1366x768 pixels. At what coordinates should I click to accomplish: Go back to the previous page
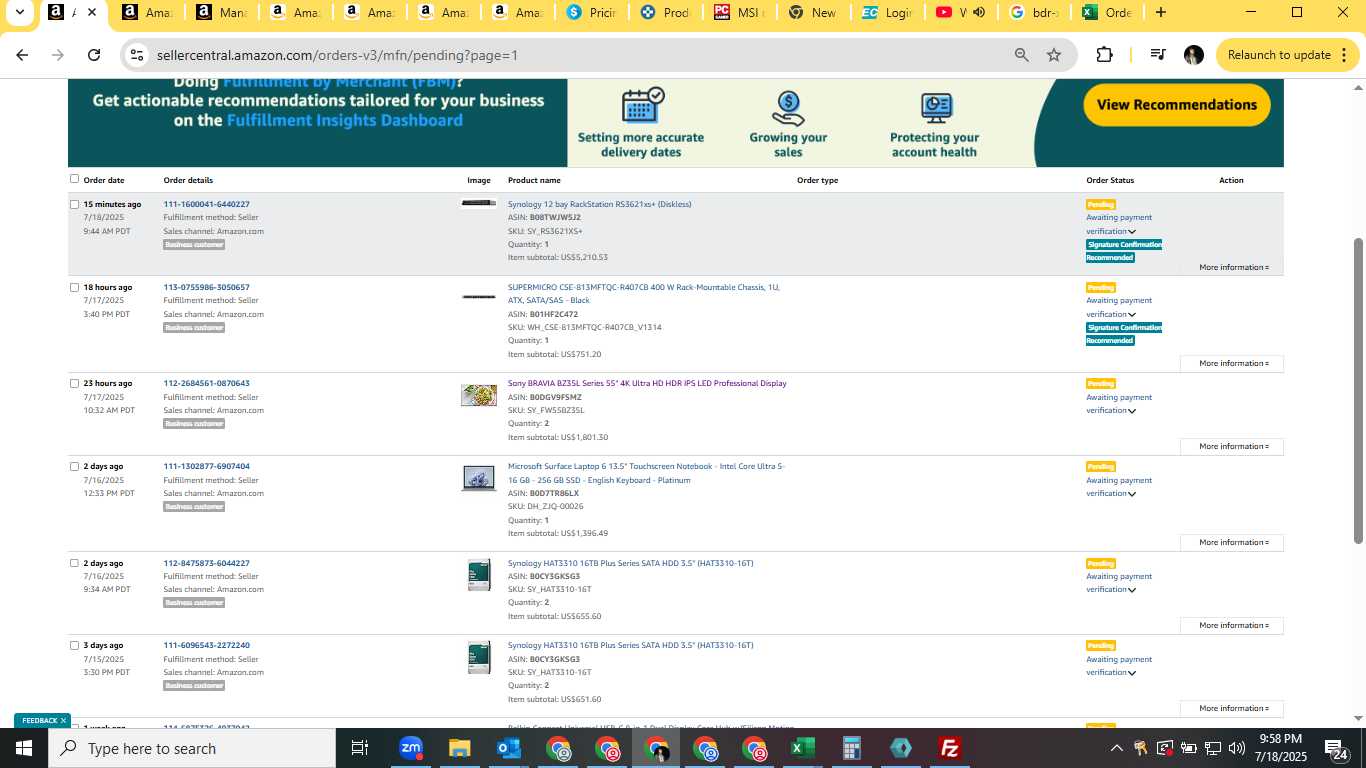click(x=22, y=55)
